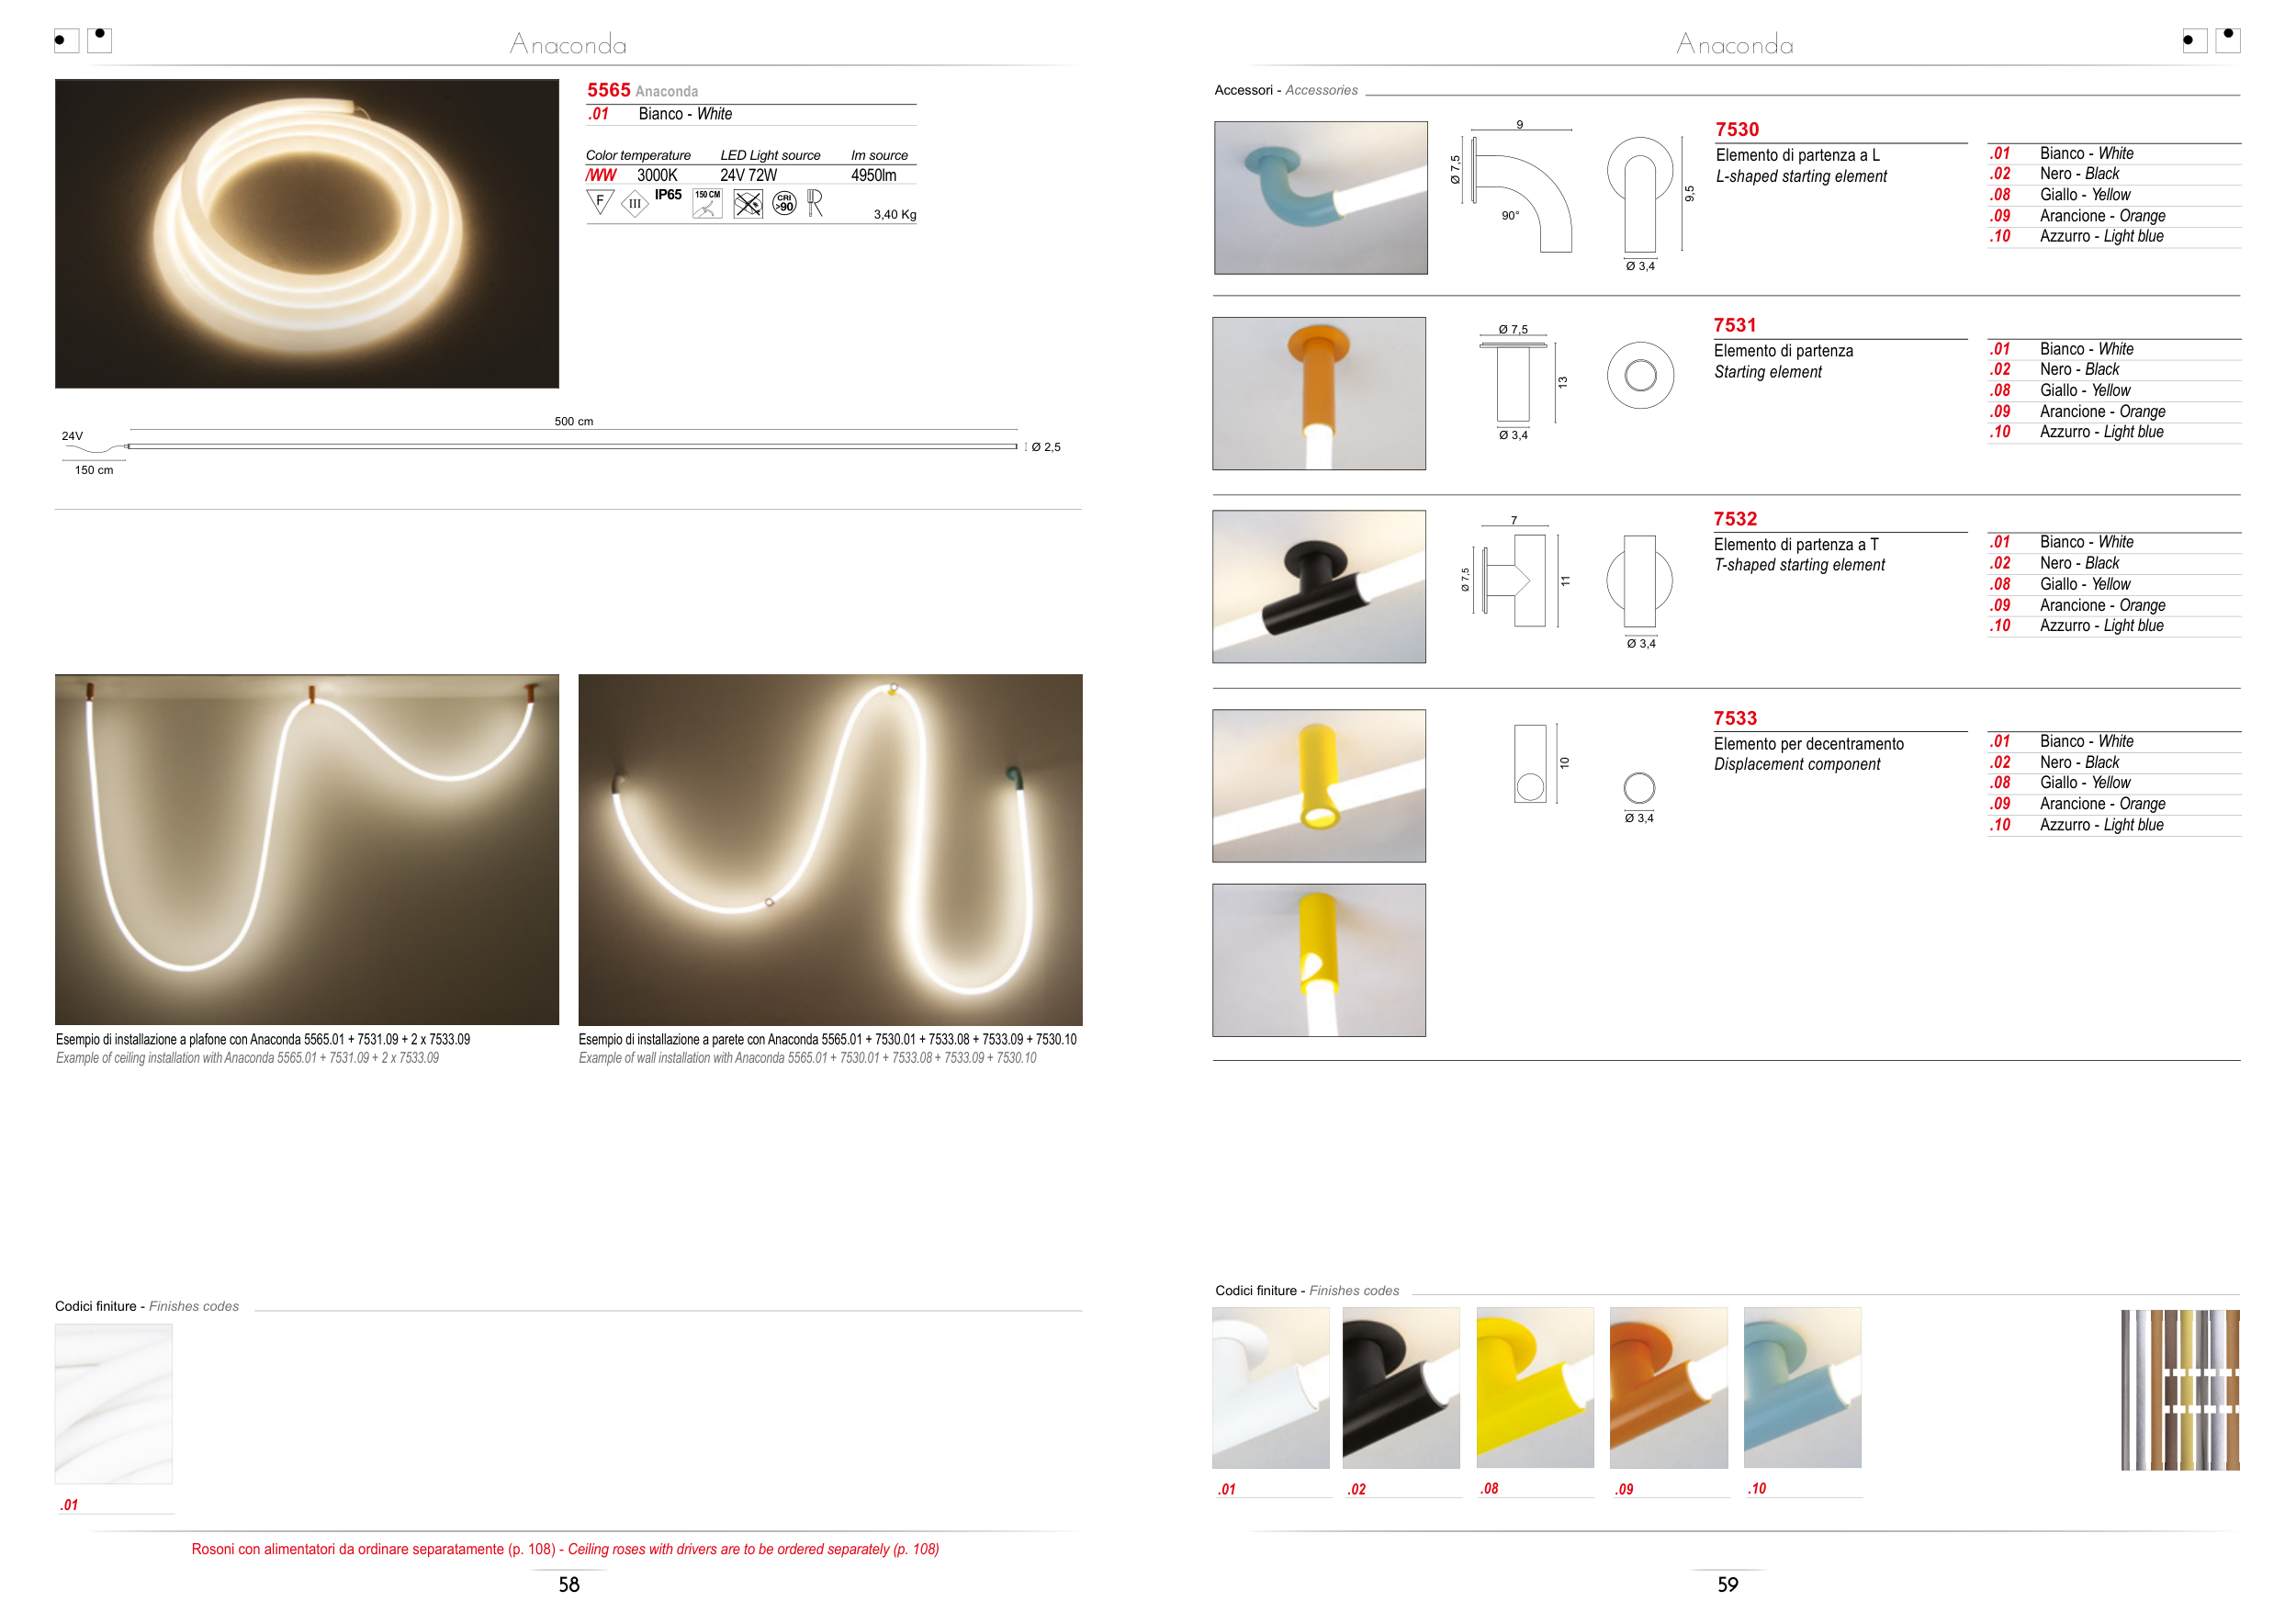Click the 150 CM cable length icon
Screen dimensions: 2296x1624
click(707, 203)
